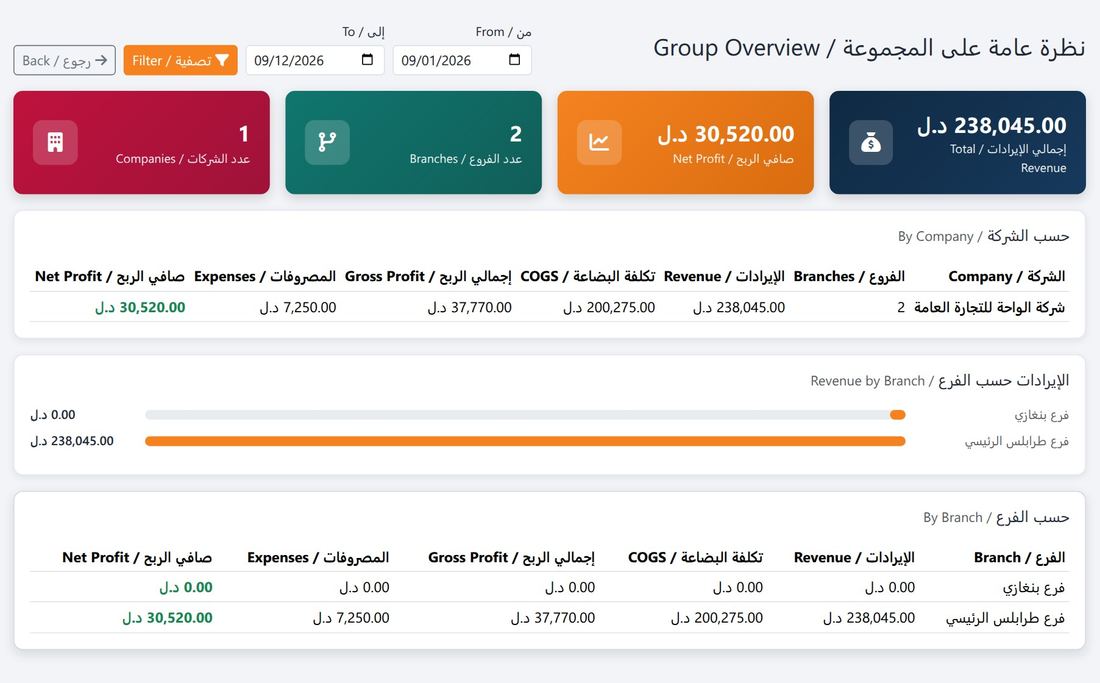Click the branch icon on Branches card
This screenshot has width=1100, height=683.
[328, 142]
